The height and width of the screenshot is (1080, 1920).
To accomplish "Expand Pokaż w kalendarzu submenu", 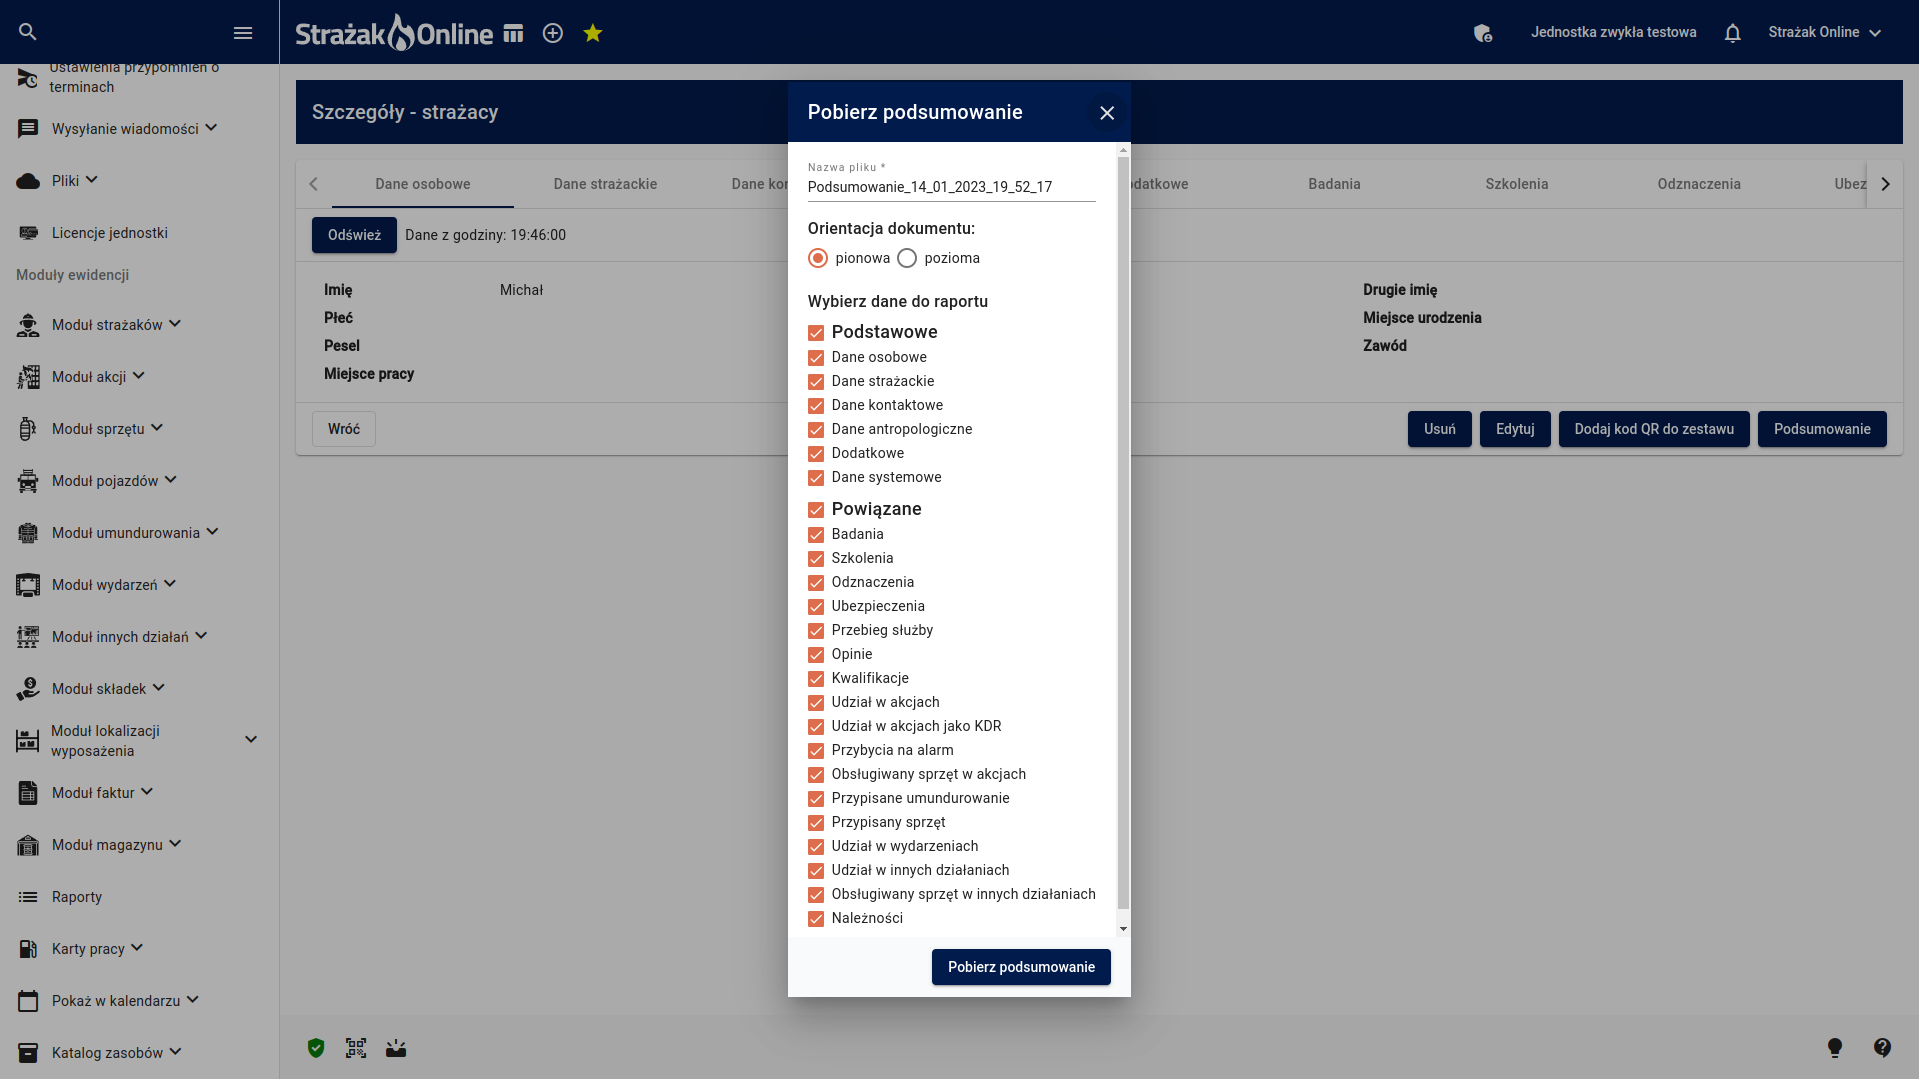I will click(193, 1000).
